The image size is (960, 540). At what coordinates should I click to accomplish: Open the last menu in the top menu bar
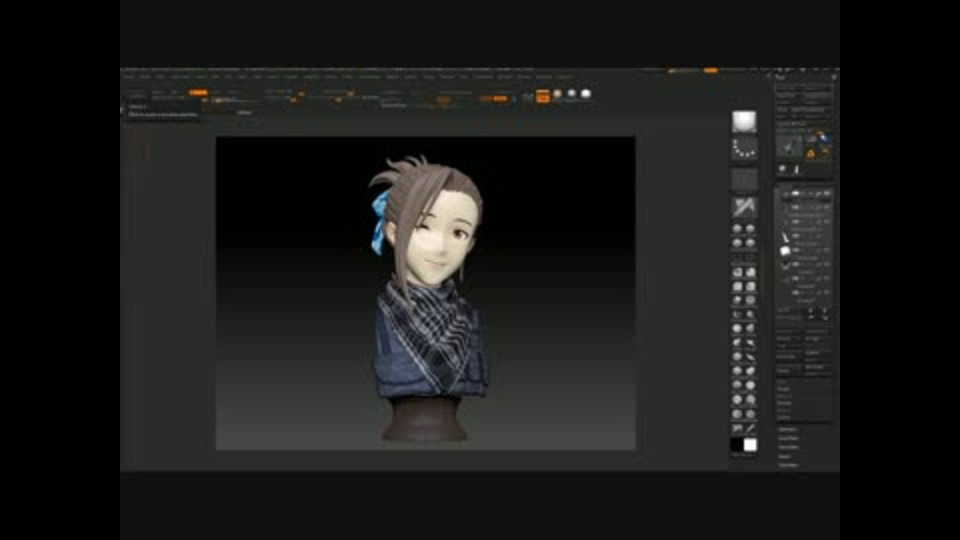coord(564,76)
